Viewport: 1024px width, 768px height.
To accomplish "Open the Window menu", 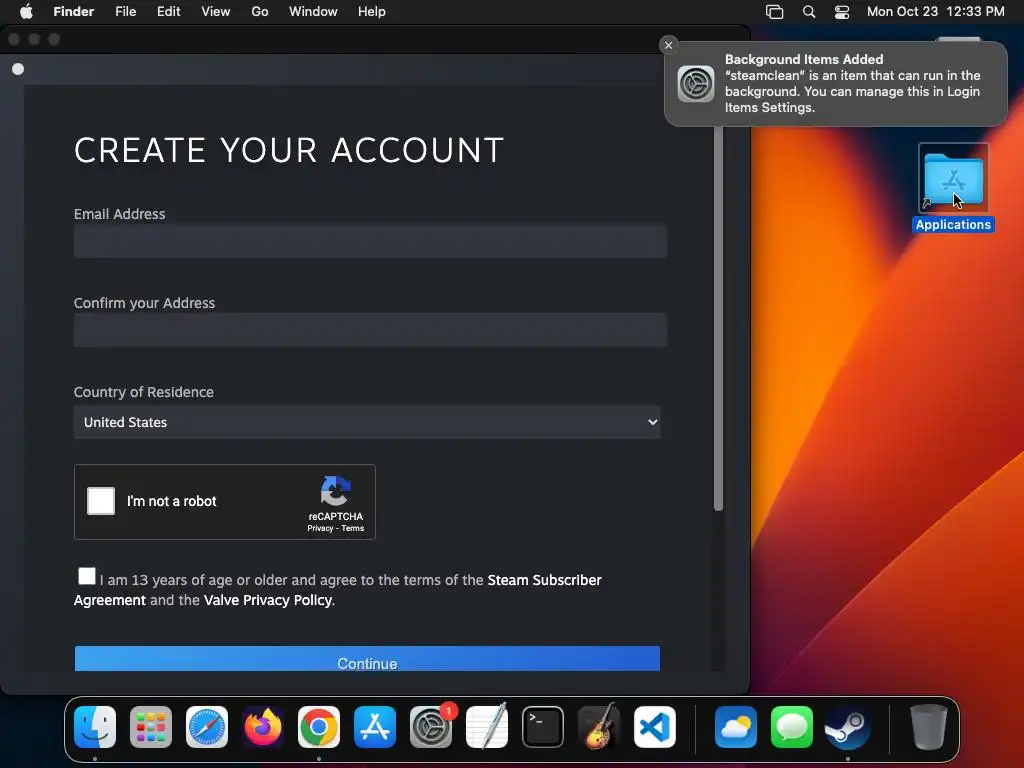I will pos(313,12).
